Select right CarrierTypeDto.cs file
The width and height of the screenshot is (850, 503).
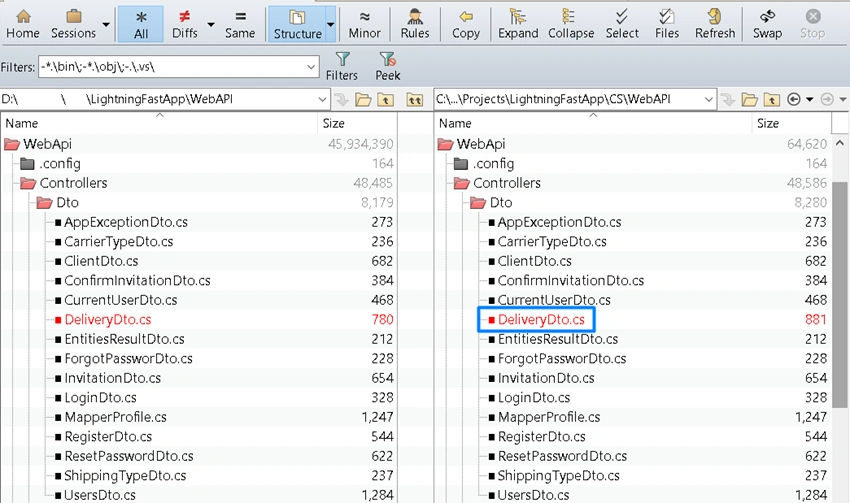(552, 242)
